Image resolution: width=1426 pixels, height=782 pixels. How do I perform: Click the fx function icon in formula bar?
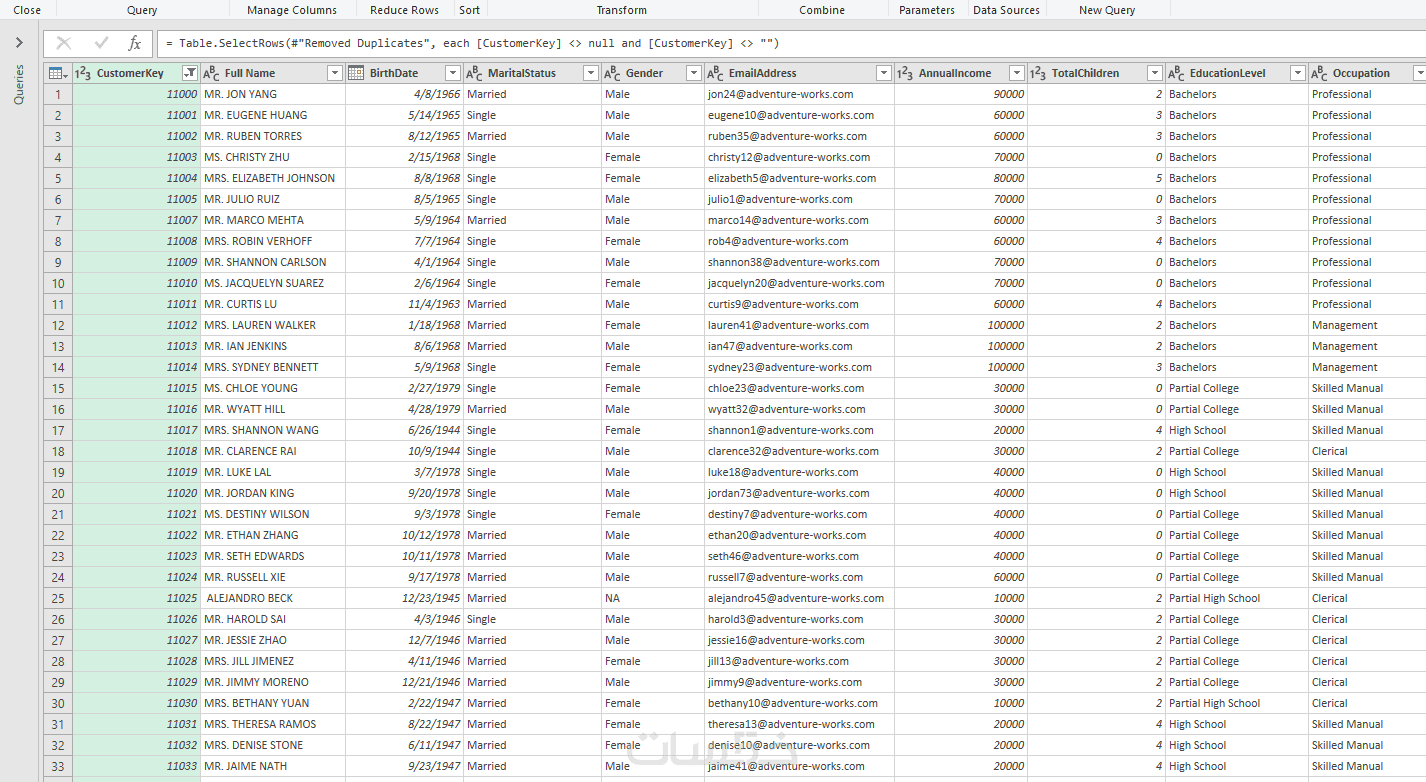point(134,44)
